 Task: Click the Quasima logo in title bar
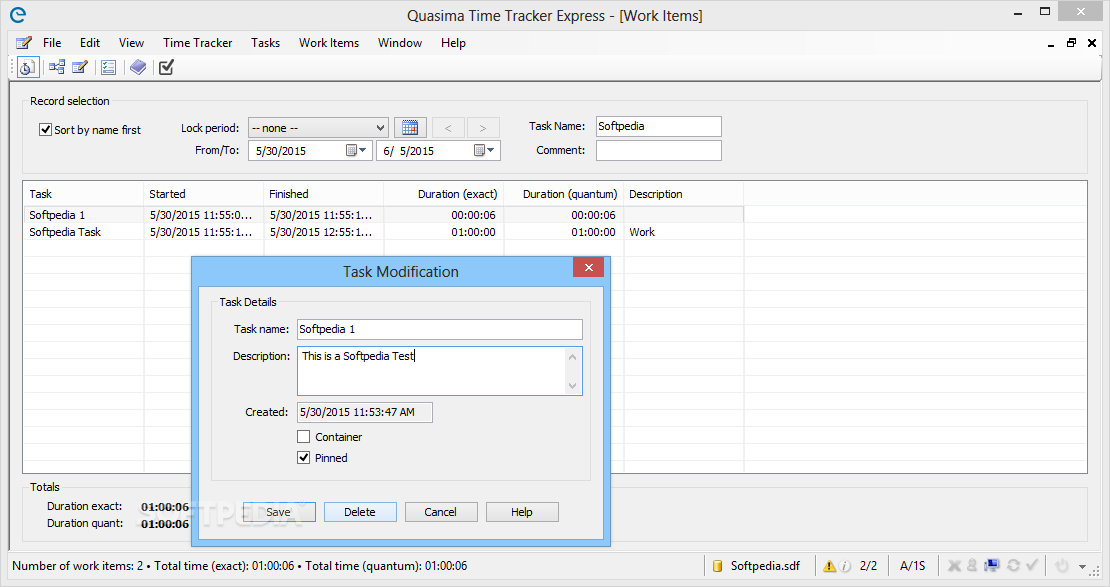coord(18,14)
